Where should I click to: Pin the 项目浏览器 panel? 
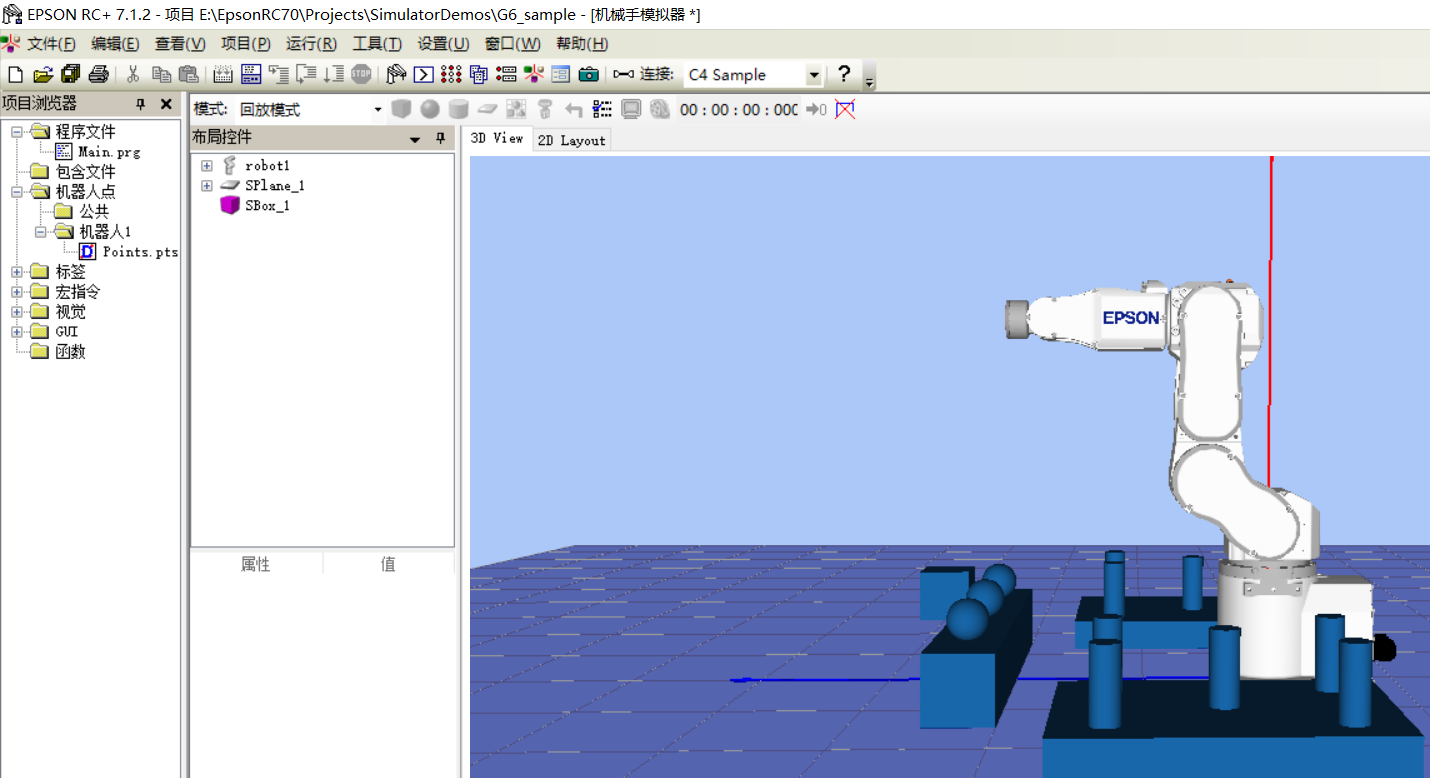tap(141, 104)
